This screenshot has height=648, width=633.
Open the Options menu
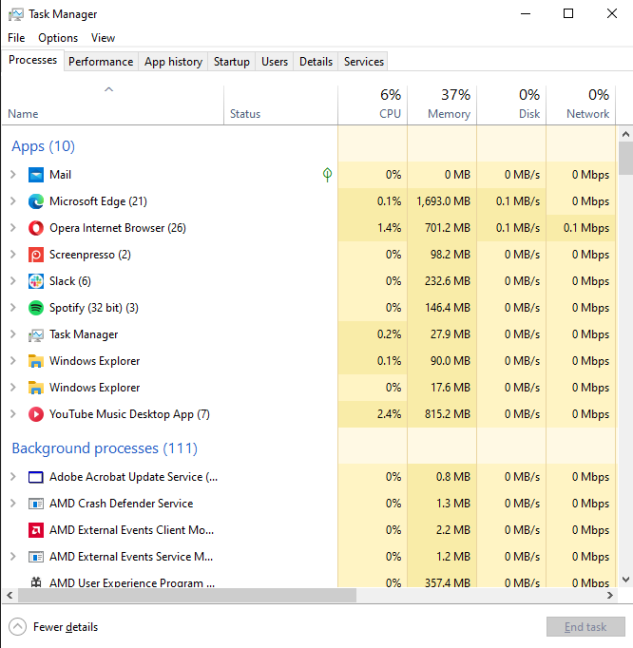[x=58, y=38]
